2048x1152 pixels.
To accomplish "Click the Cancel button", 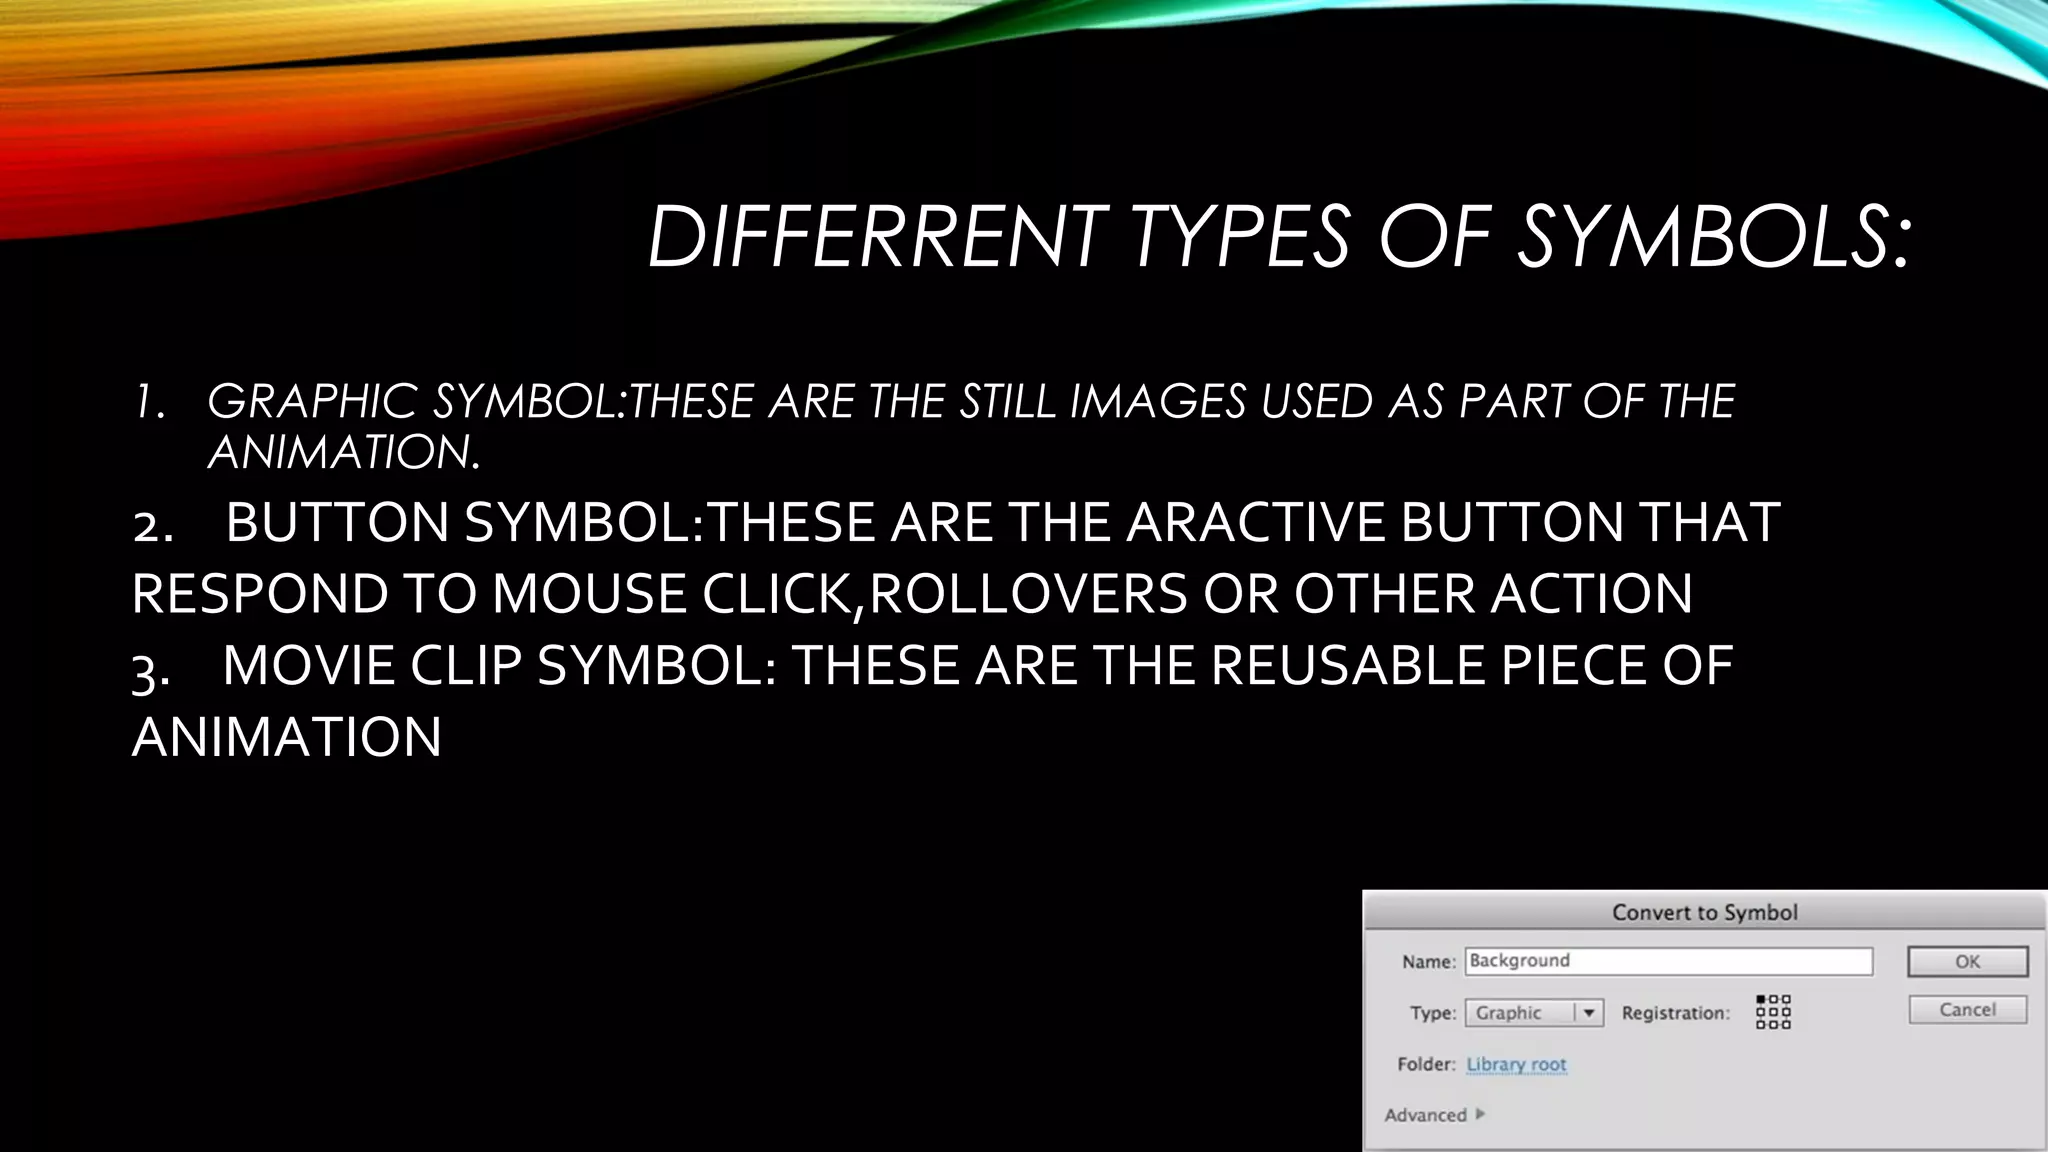I will click(1967, 1009).
